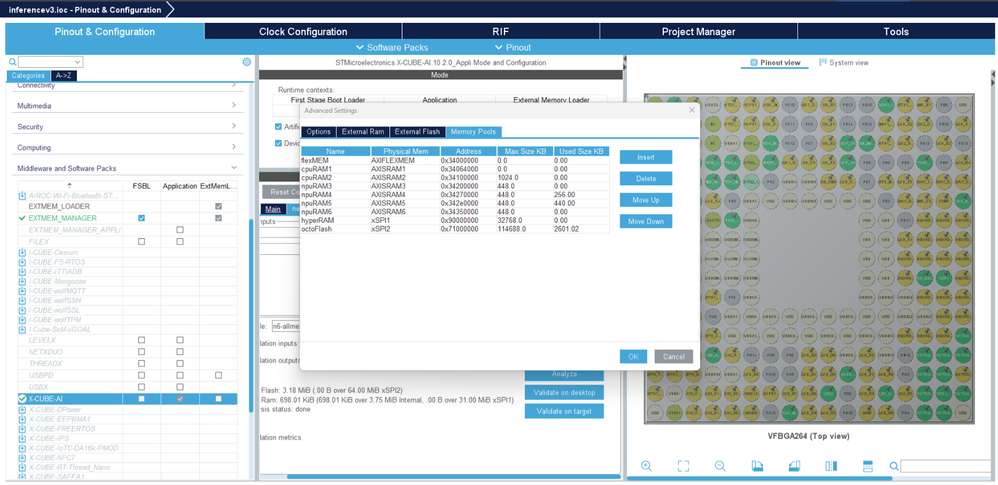The height and width of the screenshot is (485, 998).
Task: Click download icon for I-CUBE-wolfMQTT
Action: 23,291
